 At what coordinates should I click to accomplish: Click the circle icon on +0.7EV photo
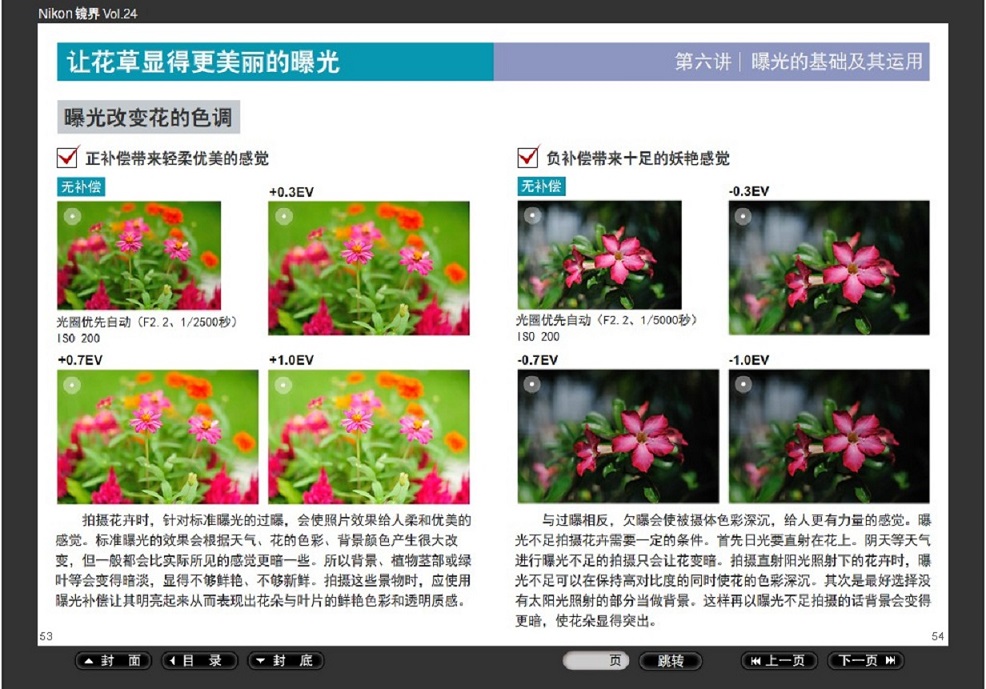(72, 384)
